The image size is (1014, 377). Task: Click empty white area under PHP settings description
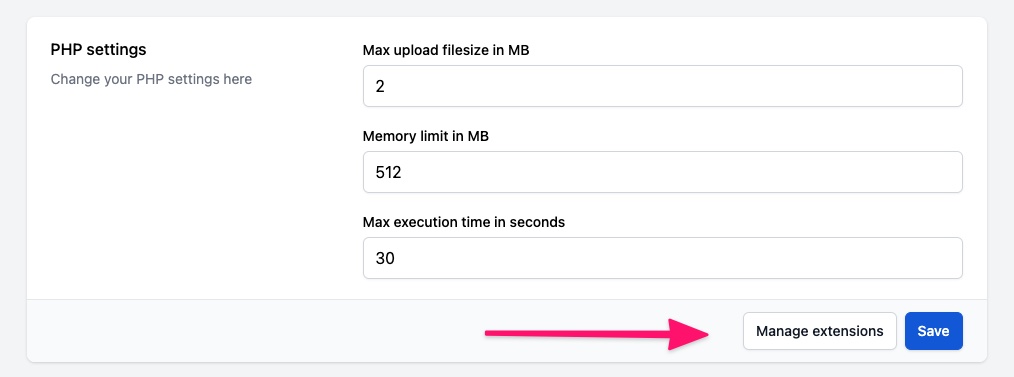tap(188, 194)
